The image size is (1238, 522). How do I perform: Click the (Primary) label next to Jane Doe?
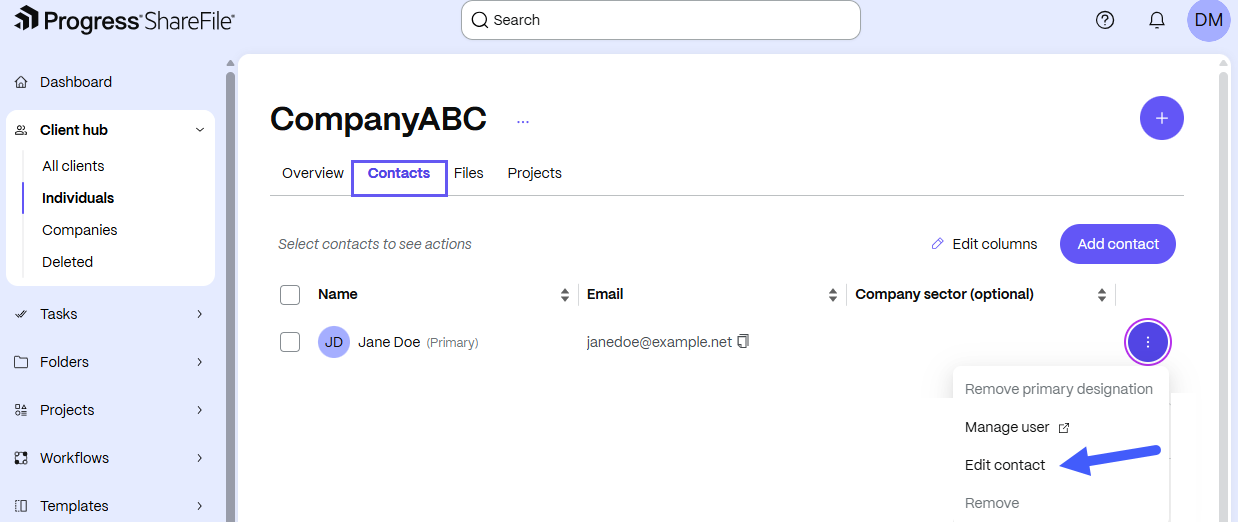click(x=452, y=343)
